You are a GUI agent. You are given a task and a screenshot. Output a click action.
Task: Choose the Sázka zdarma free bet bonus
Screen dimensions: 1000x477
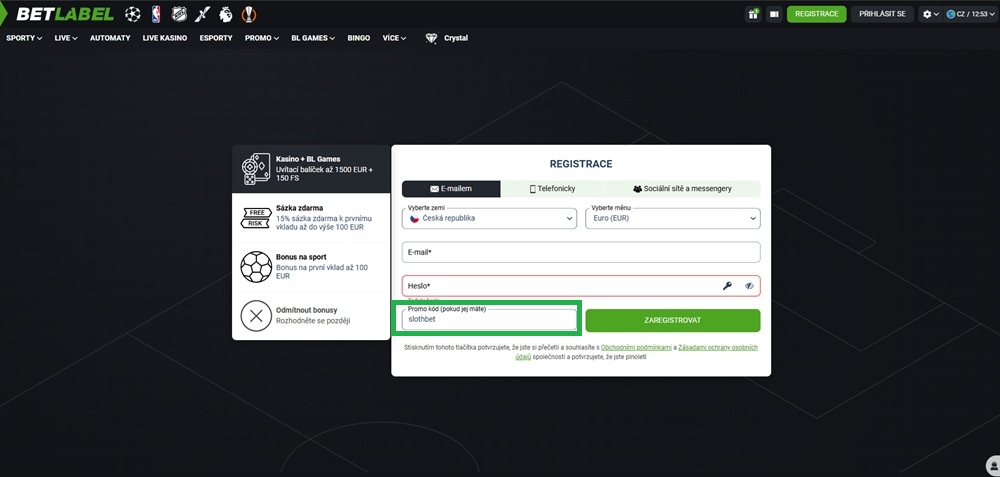(311, 218)
